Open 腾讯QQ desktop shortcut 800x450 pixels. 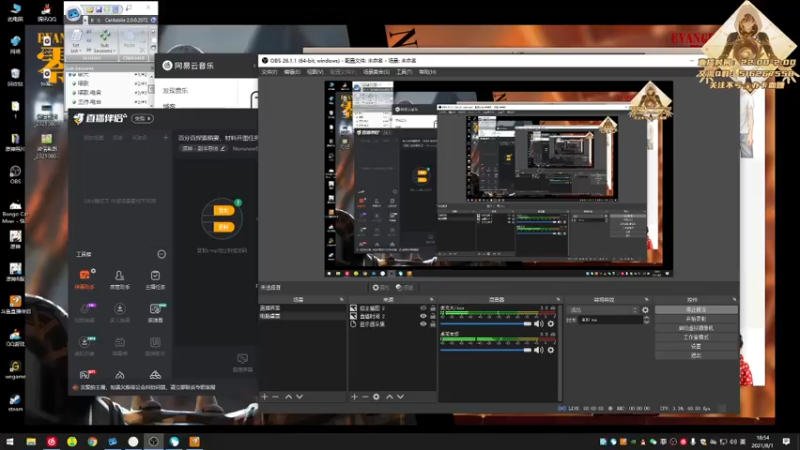[46, 12]
